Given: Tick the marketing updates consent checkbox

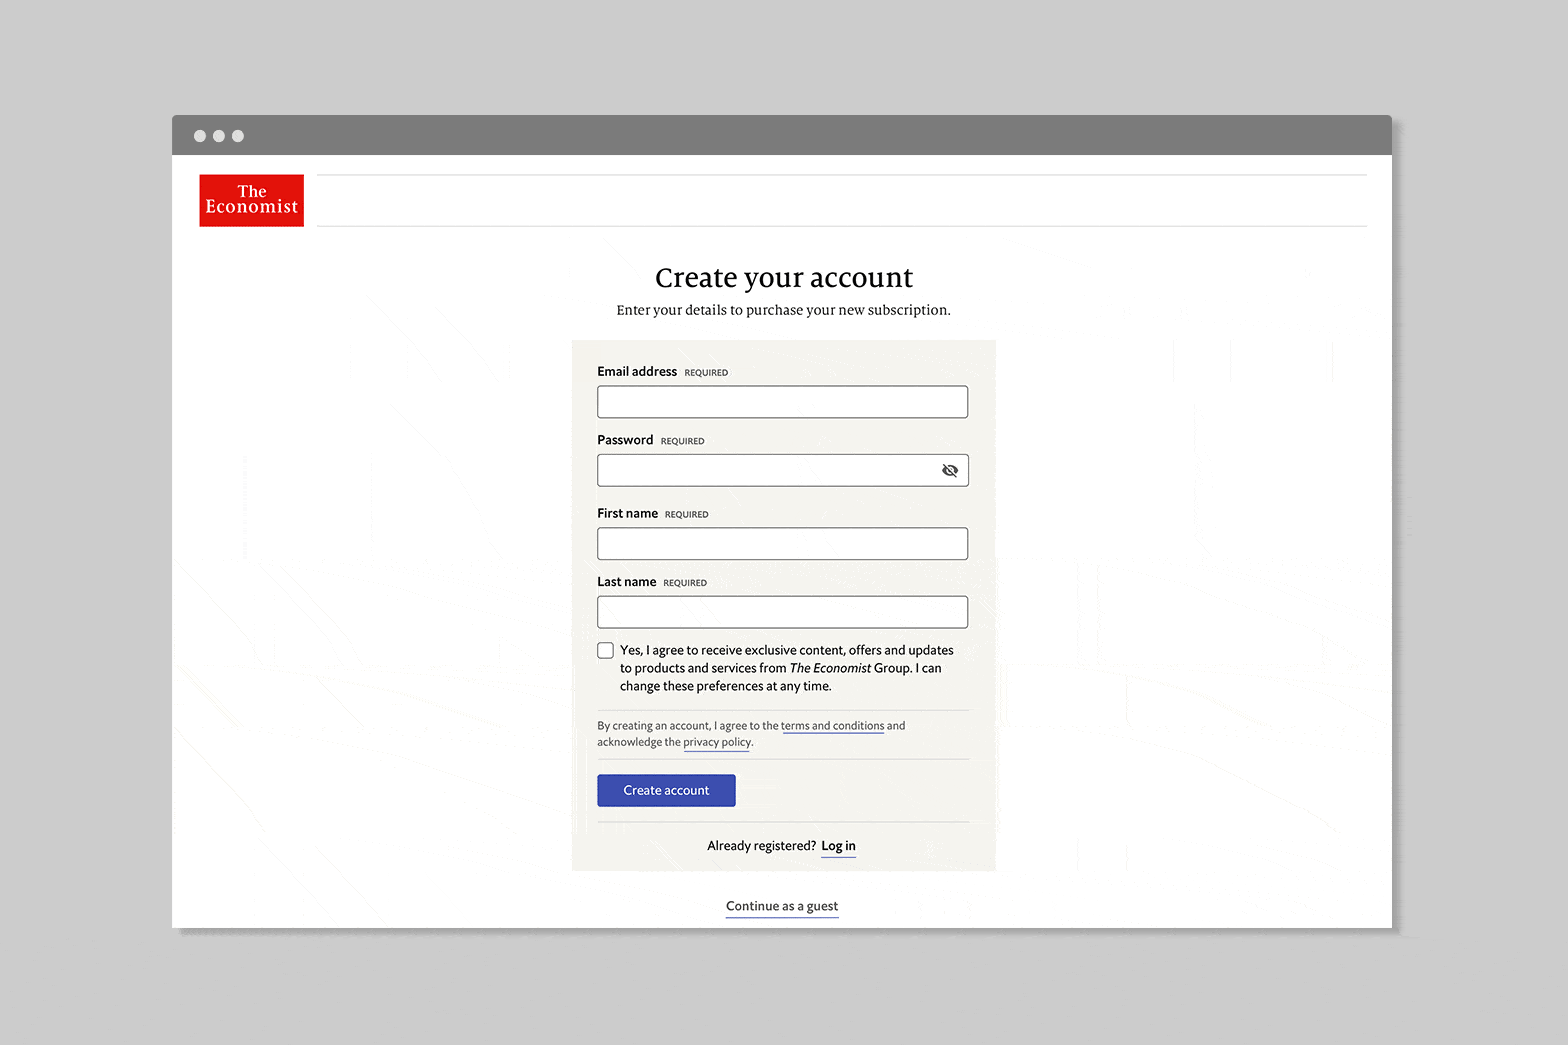Looking at the screenshot, I should (x=605, y=650).
